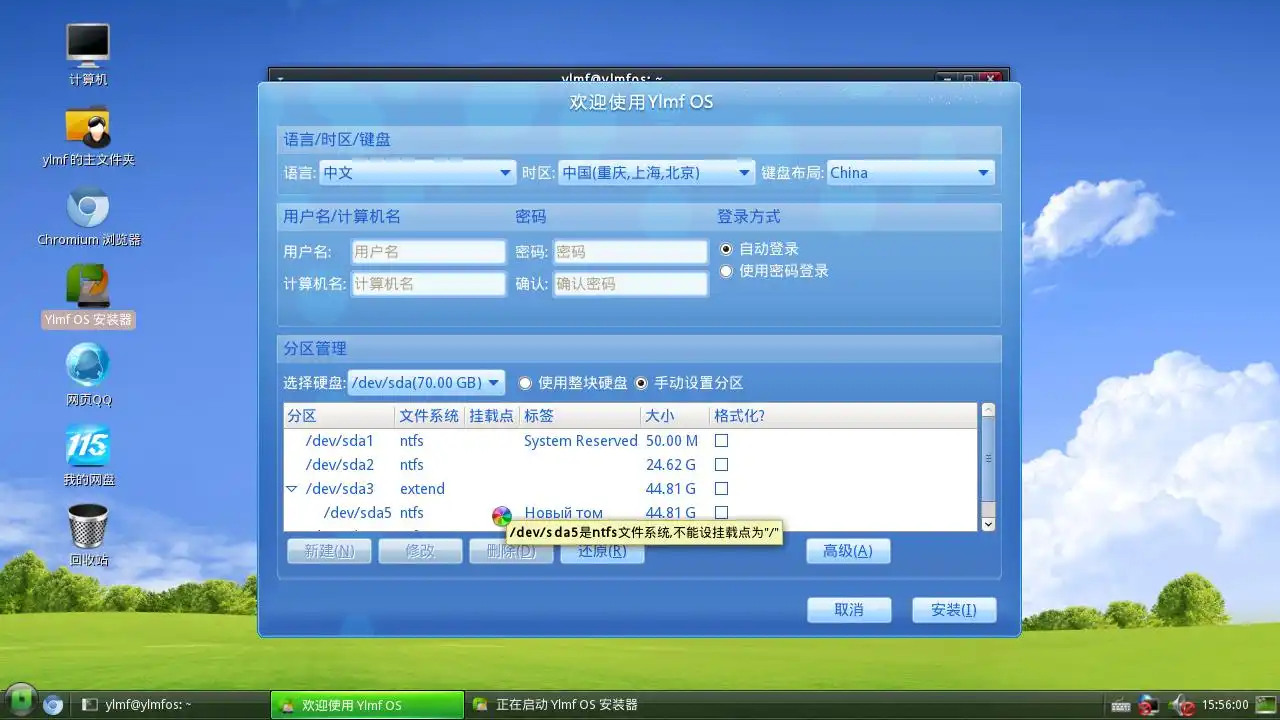Click 挂载点 column header
This screenshot has height=720, width=1280.
(492, 416)
